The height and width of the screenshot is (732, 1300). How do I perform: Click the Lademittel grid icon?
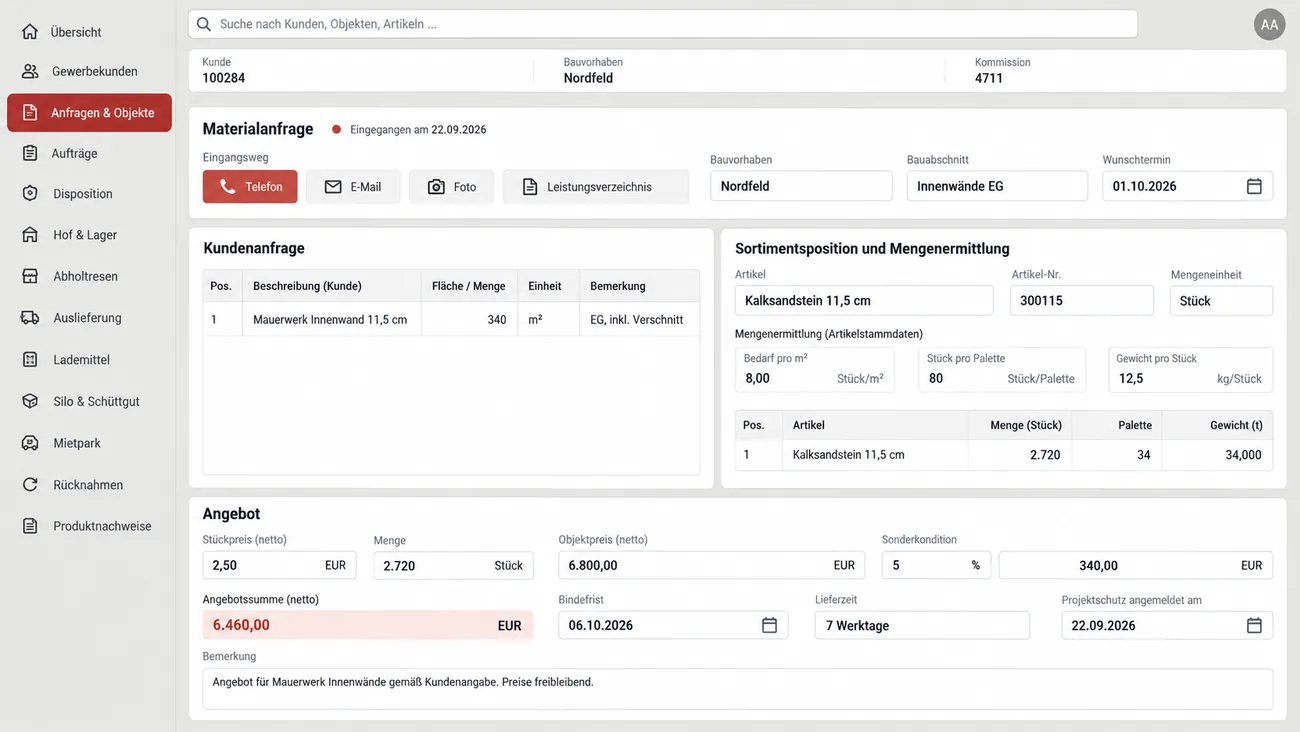(x=30, y=359)
